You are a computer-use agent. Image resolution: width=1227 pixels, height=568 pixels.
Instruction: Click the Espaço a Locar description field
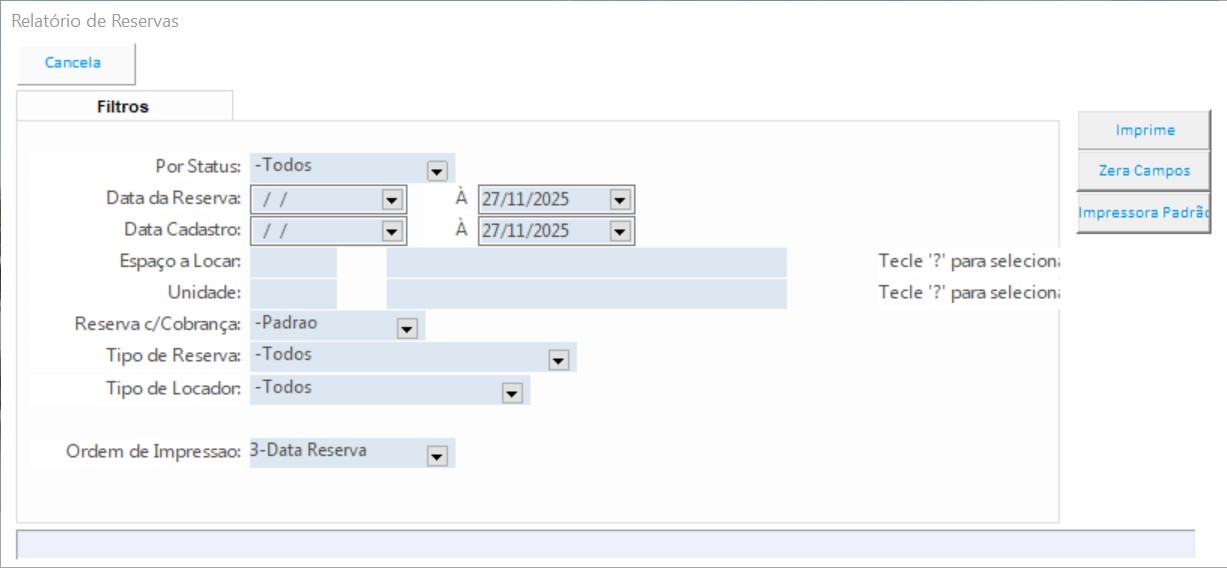pos(586,263)
